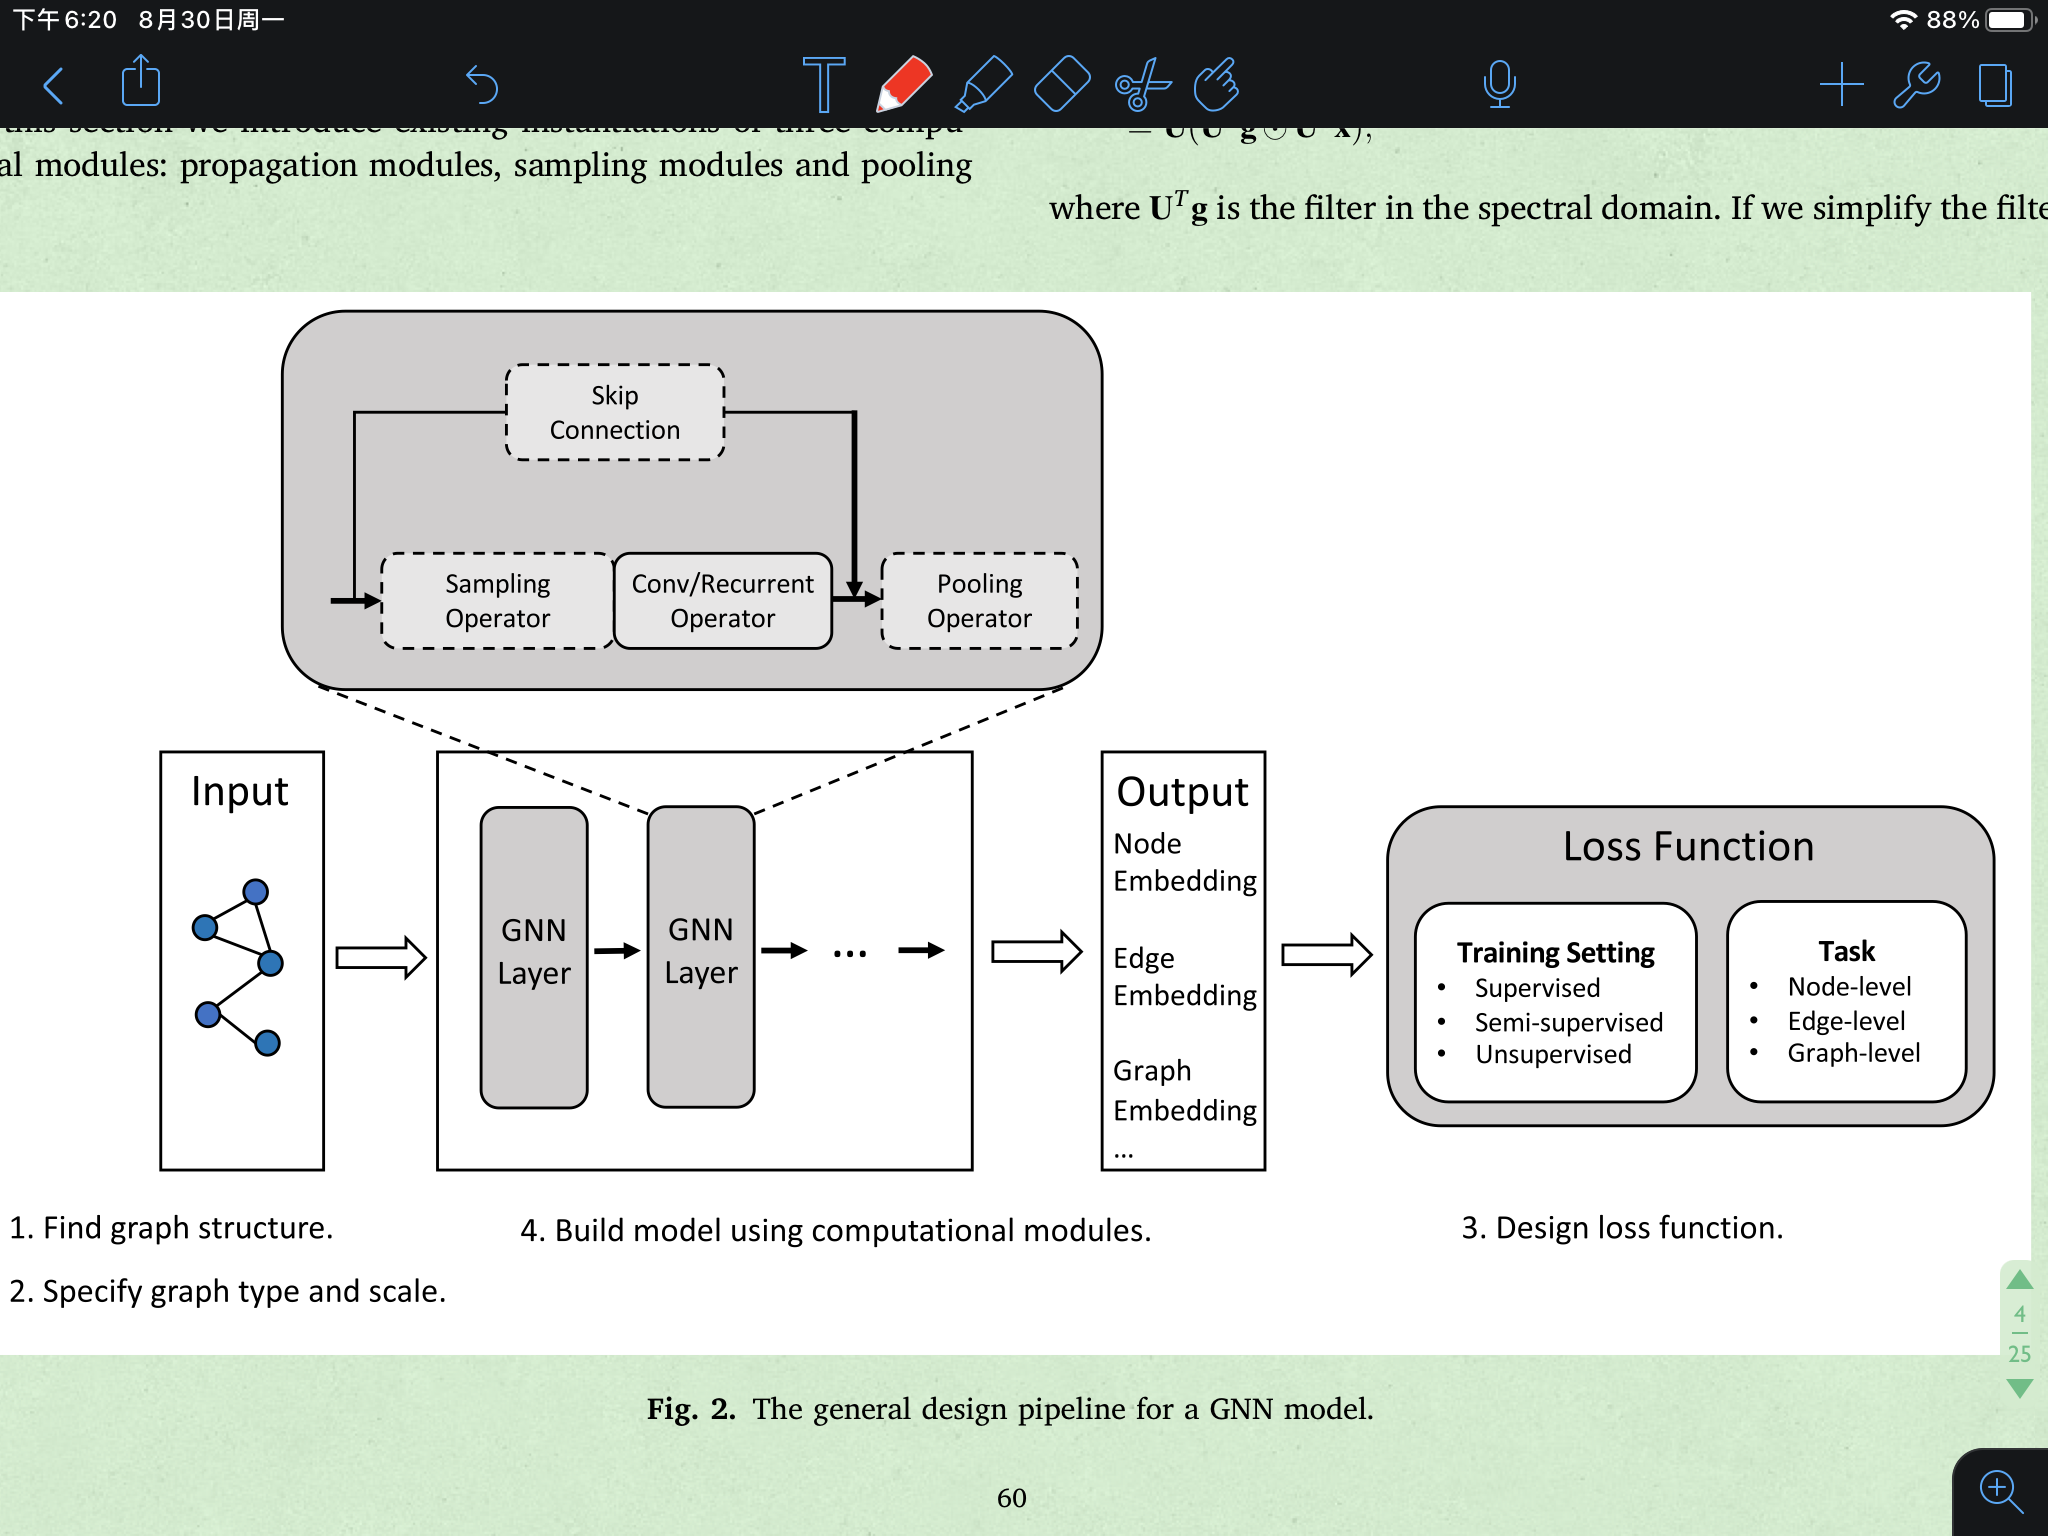The width and height of the screenshot is (2048, 1536).
Task: Tap the second GNN Layer block
Action: click(701, 957)
